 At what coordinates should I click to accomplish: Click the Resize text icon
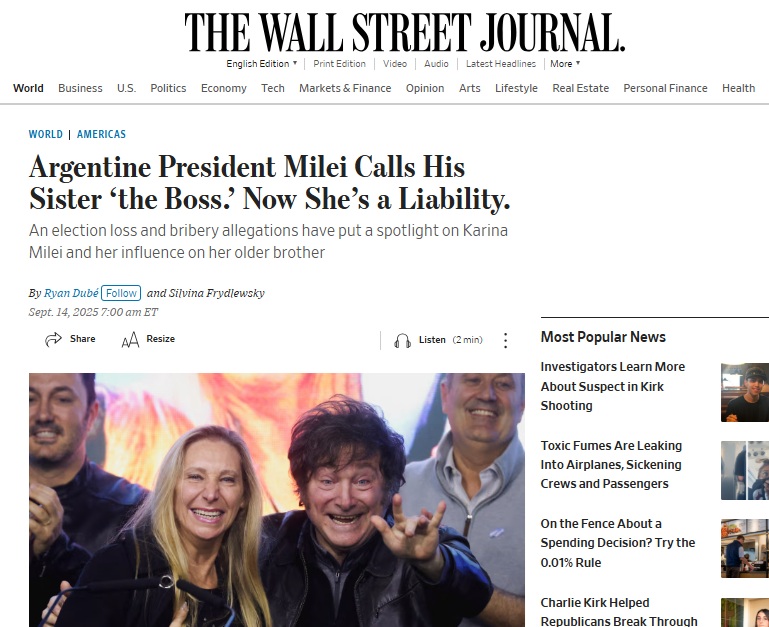130,340
